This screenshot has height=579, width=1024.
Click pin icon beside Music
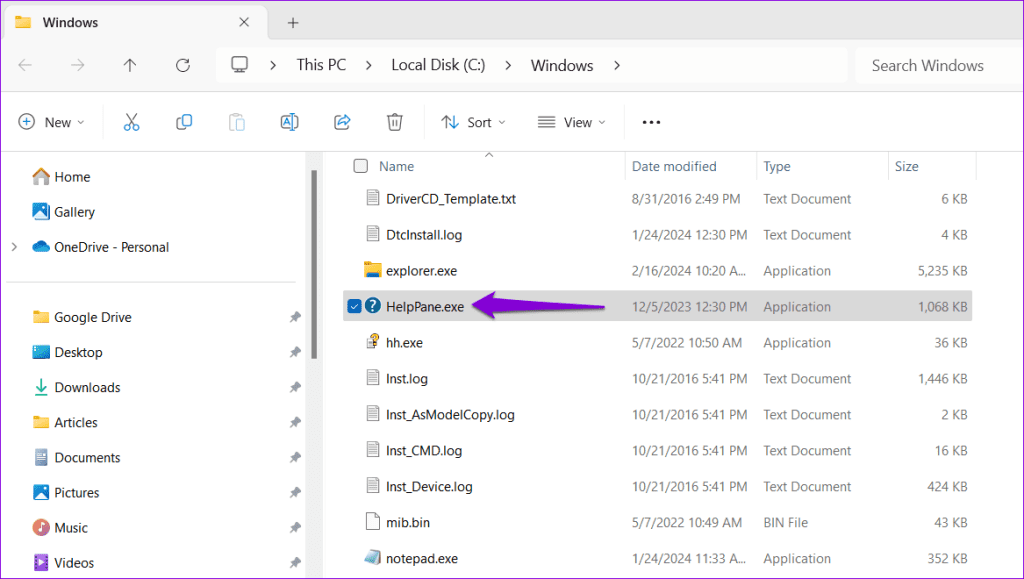pyautogui.click(x=295, y=528)
